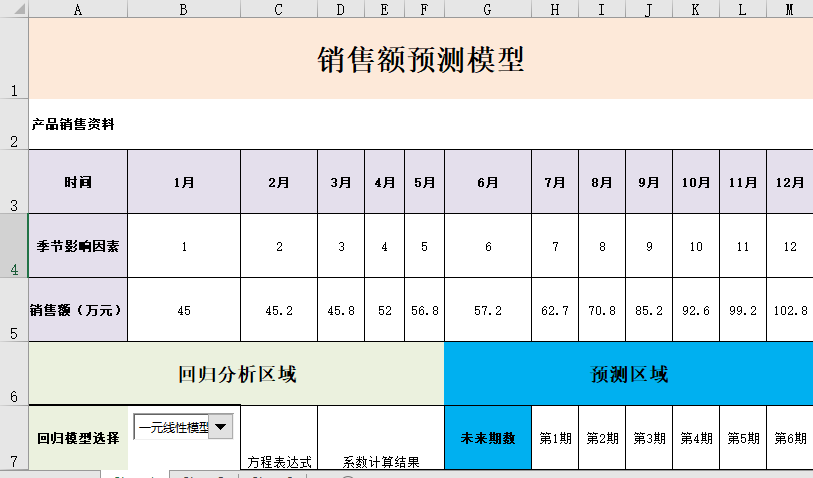Click the 回归分析区域 header cell

236,374
